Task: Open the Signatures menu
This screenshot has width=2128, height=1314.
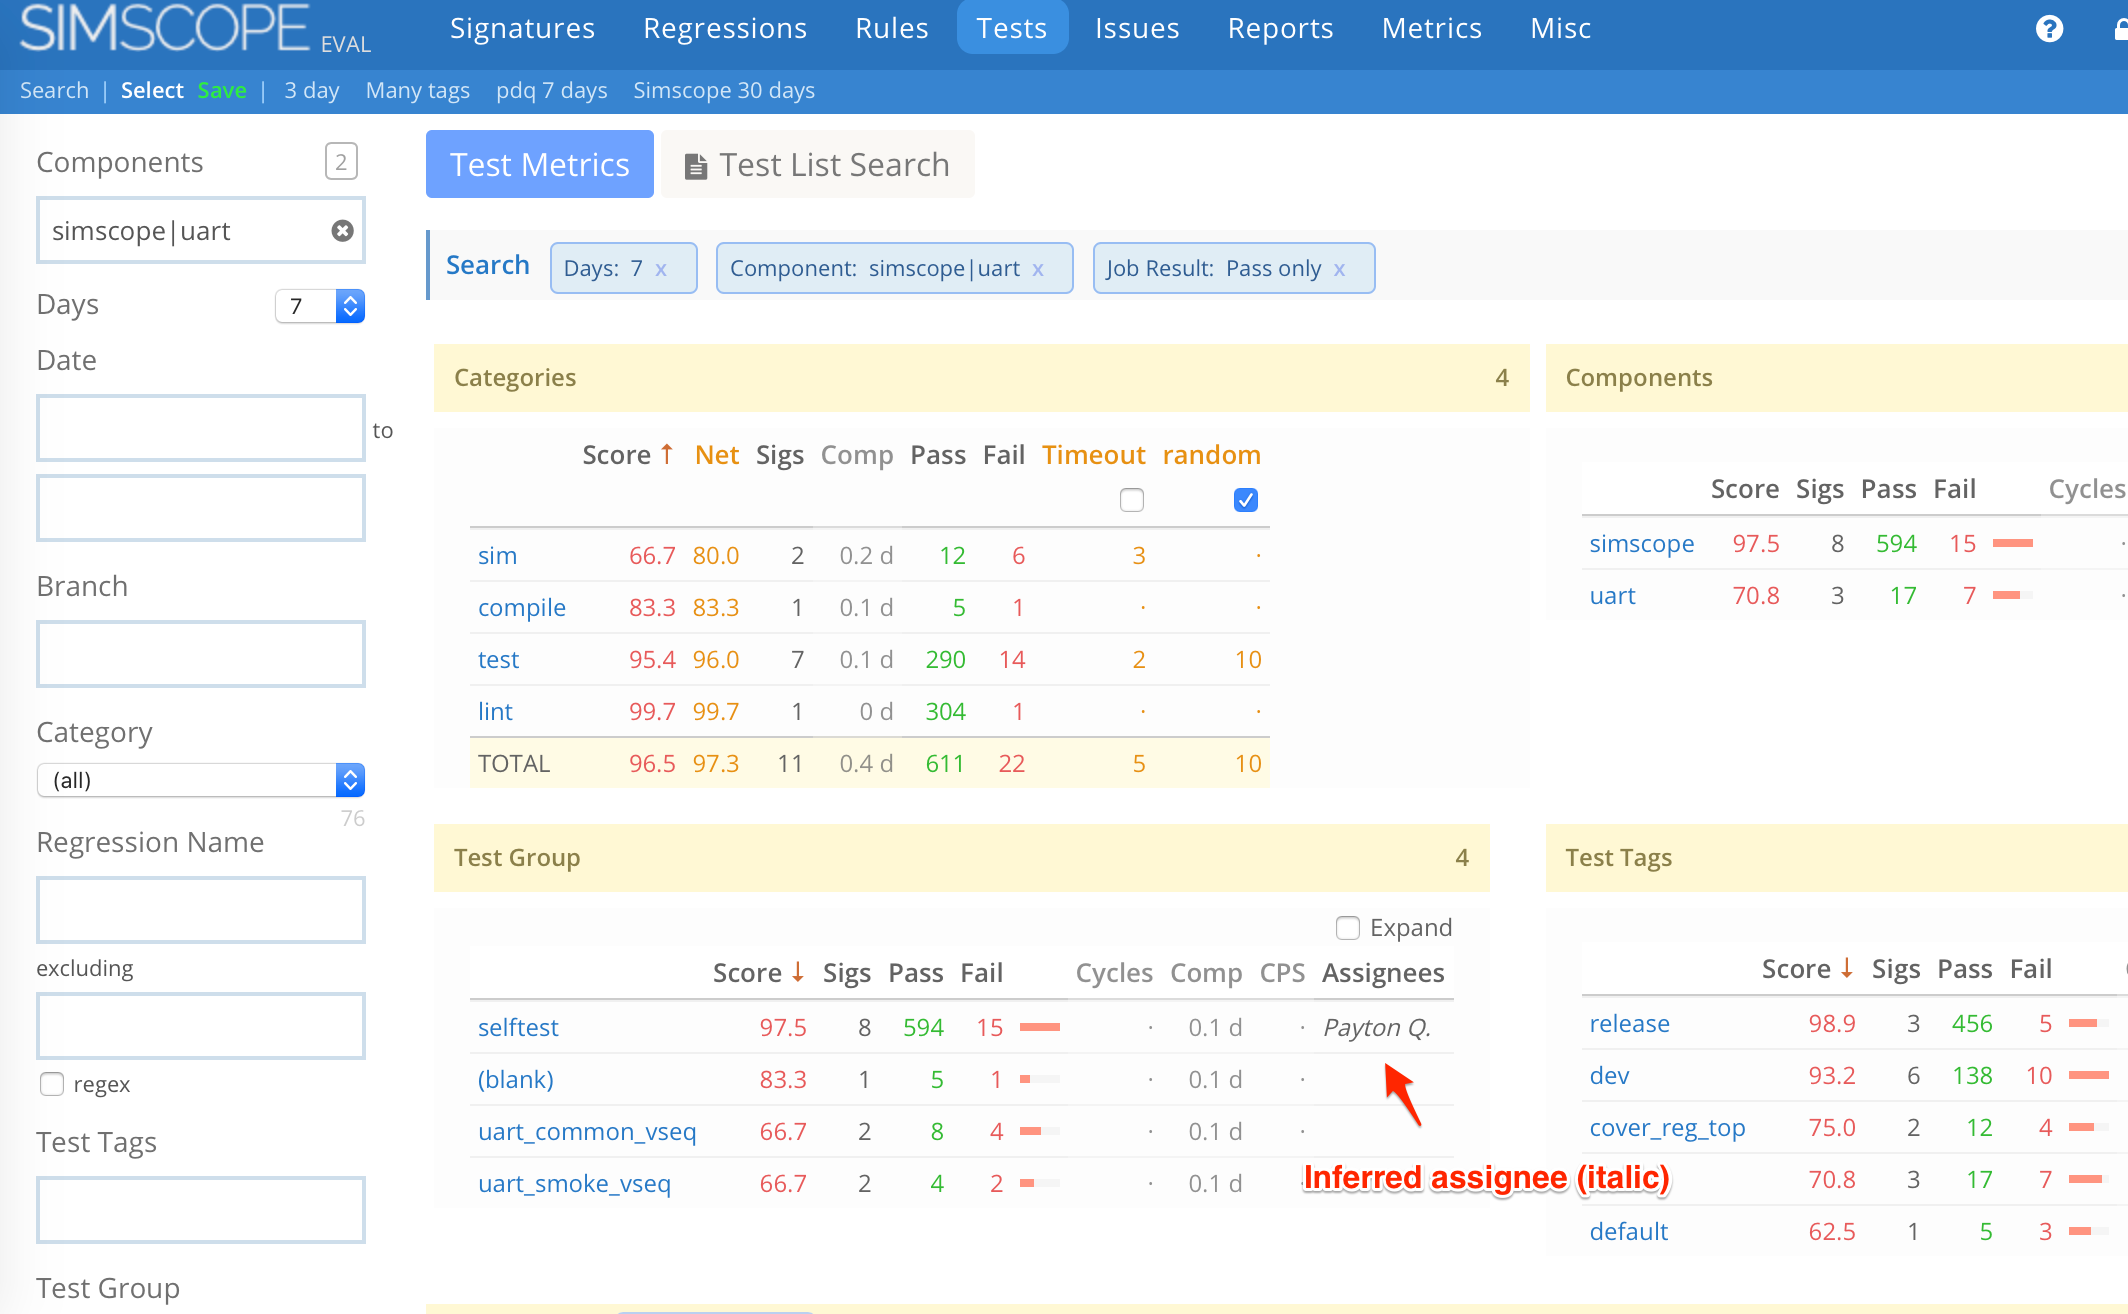Action: tap(522, 28)
